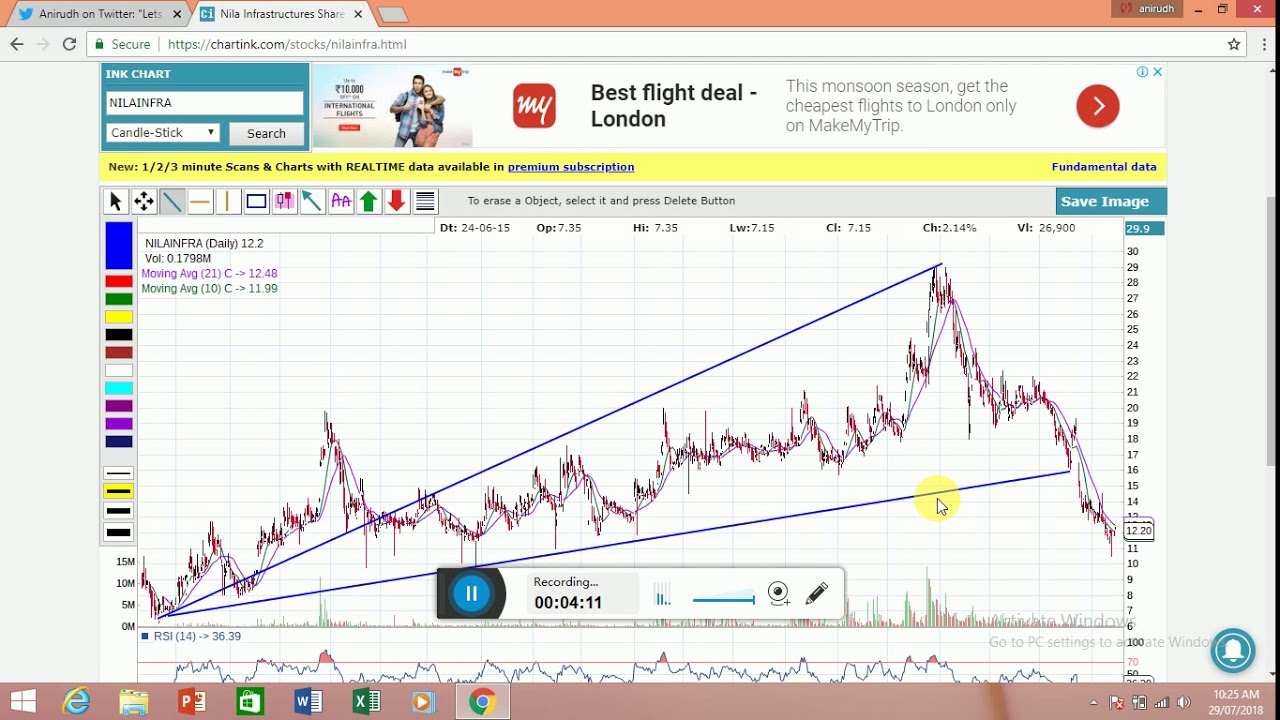The height and width of the screenshot is (720, 1280).
Task: Pick the dark navy color swatch
Action: tap(119, 442)
